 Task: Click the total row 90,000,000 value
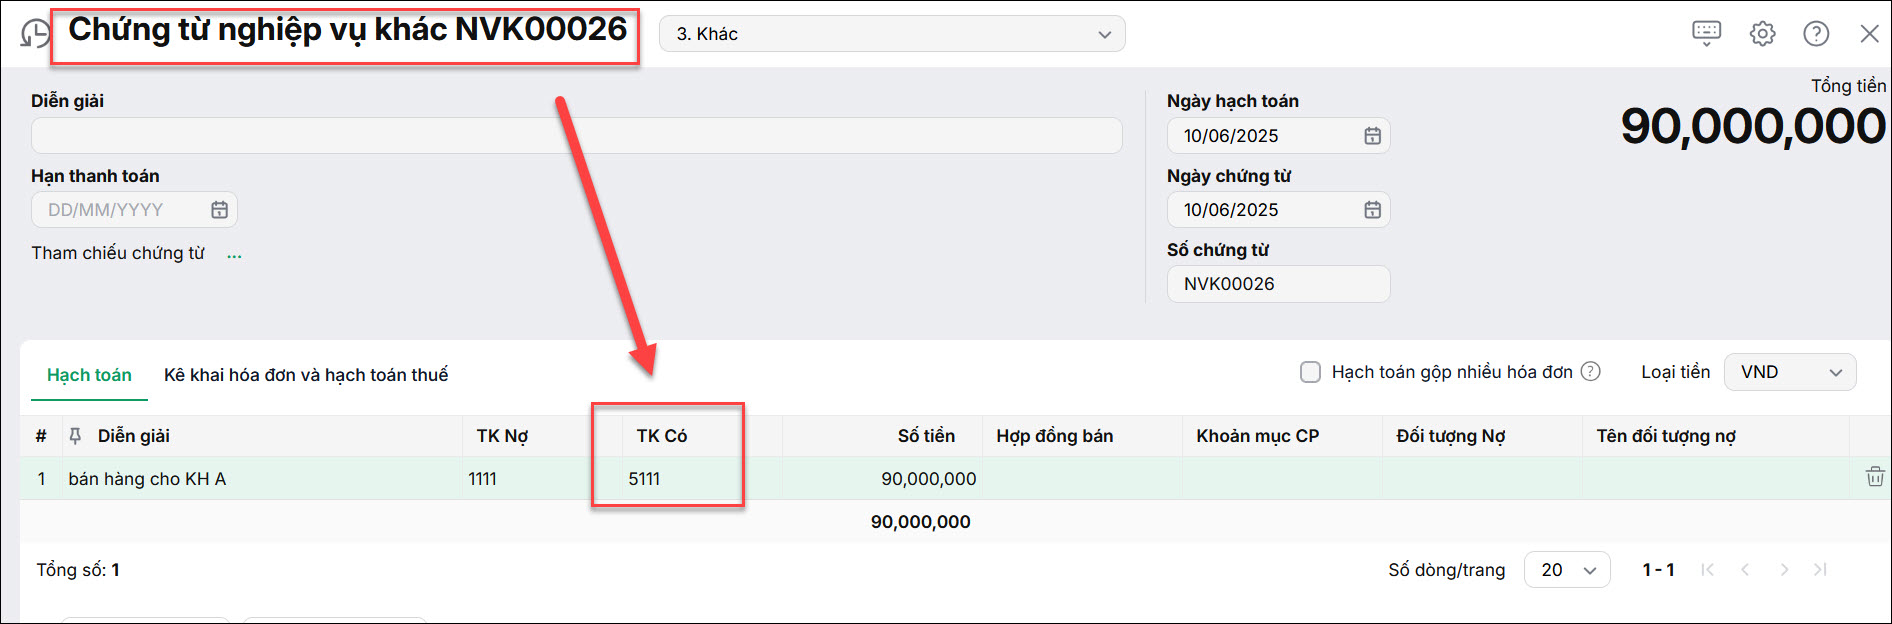click(x=920, y=522)
